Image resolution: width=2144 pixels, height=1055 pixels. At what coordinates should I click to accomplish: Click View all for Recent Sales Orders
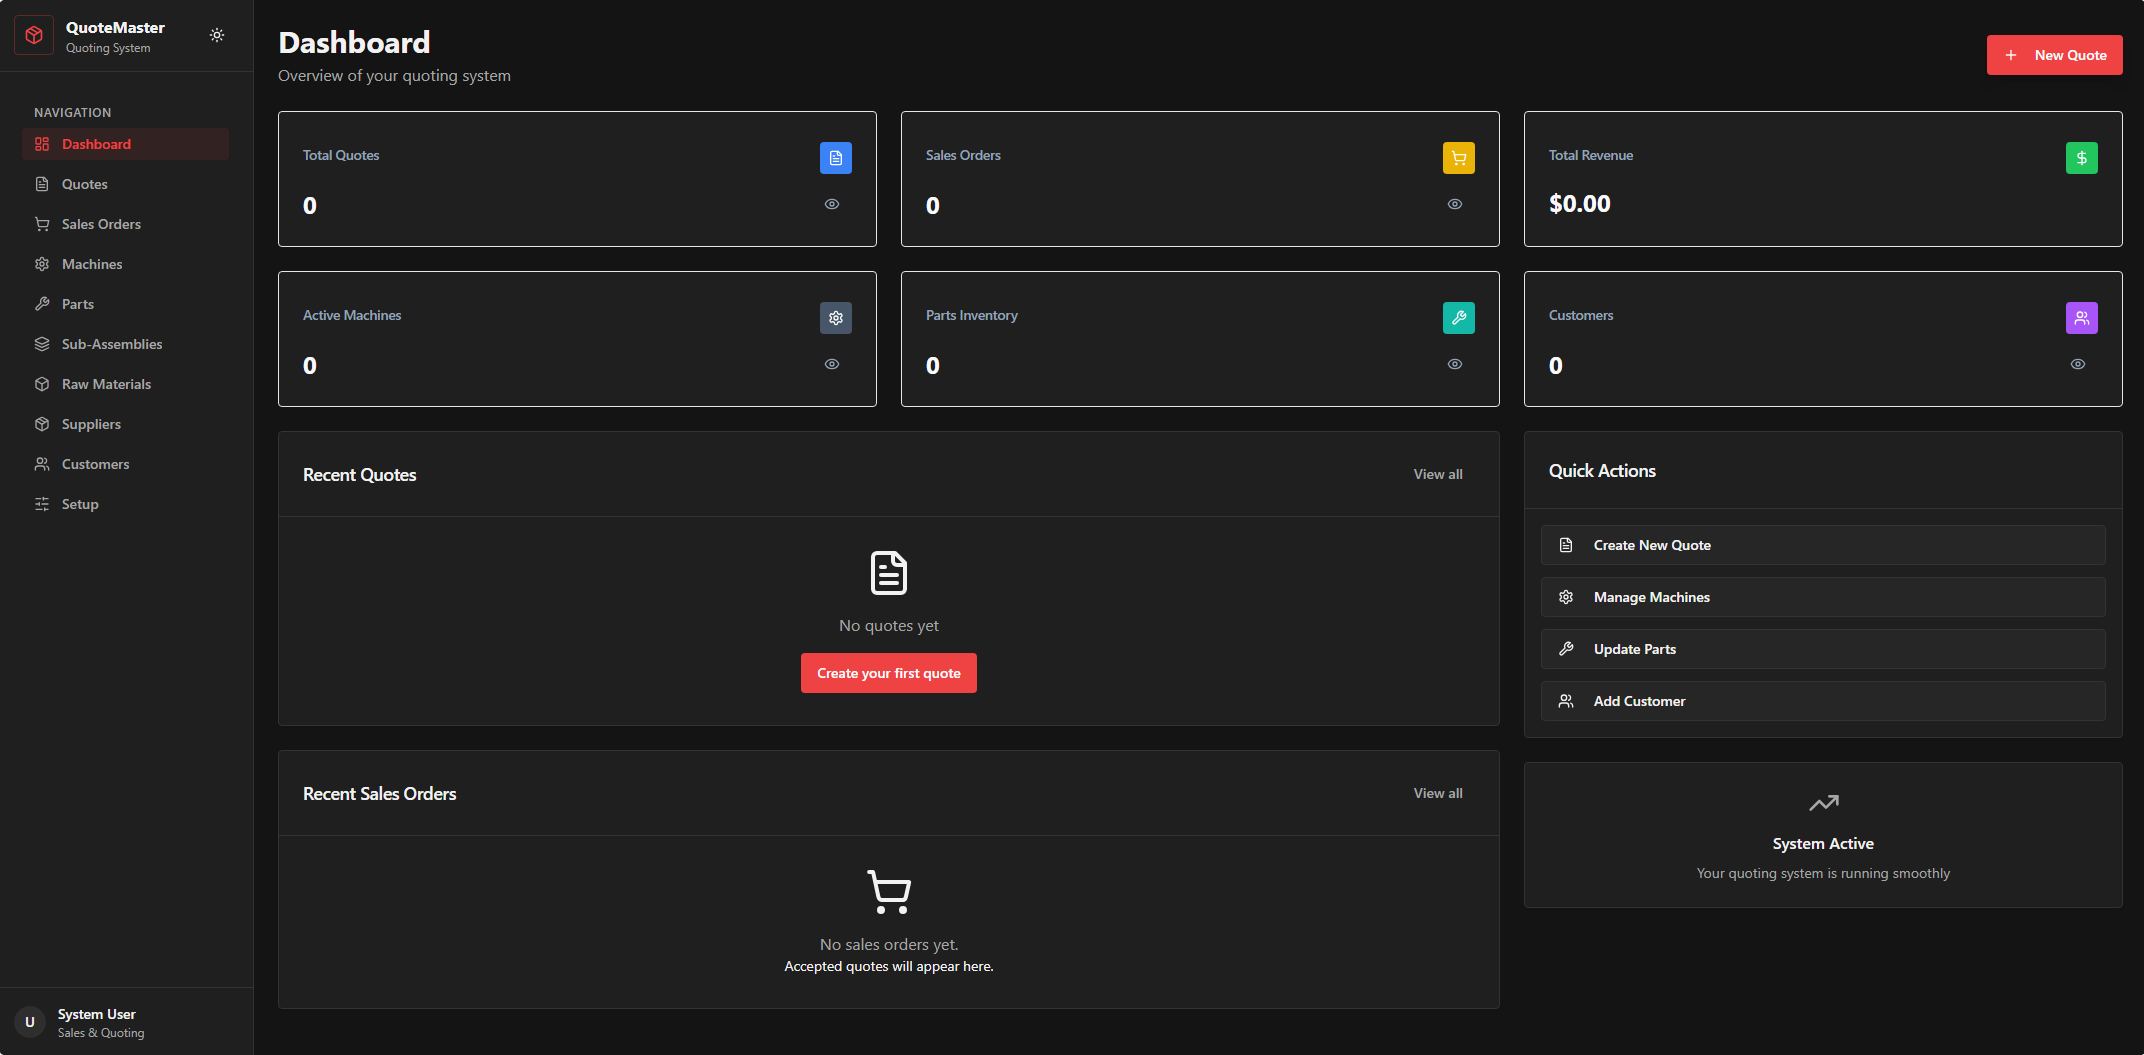[1437, 793]
